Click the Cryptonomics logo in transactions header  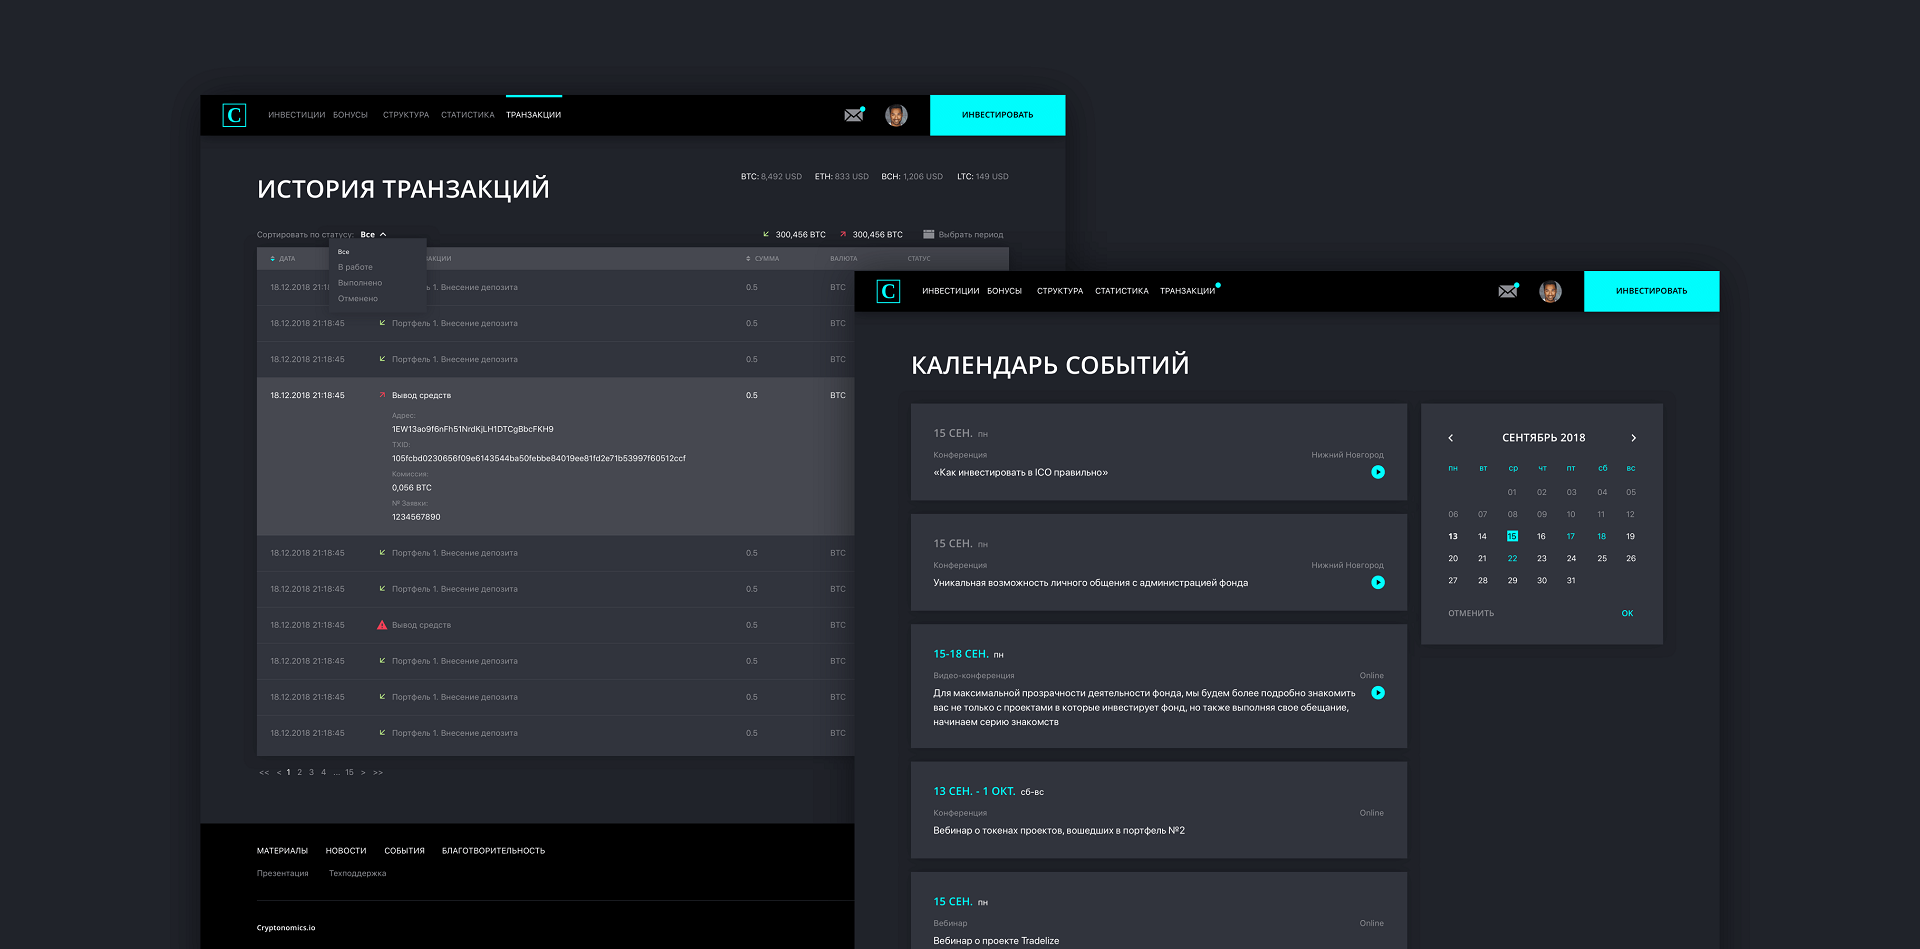coord(234,115)
